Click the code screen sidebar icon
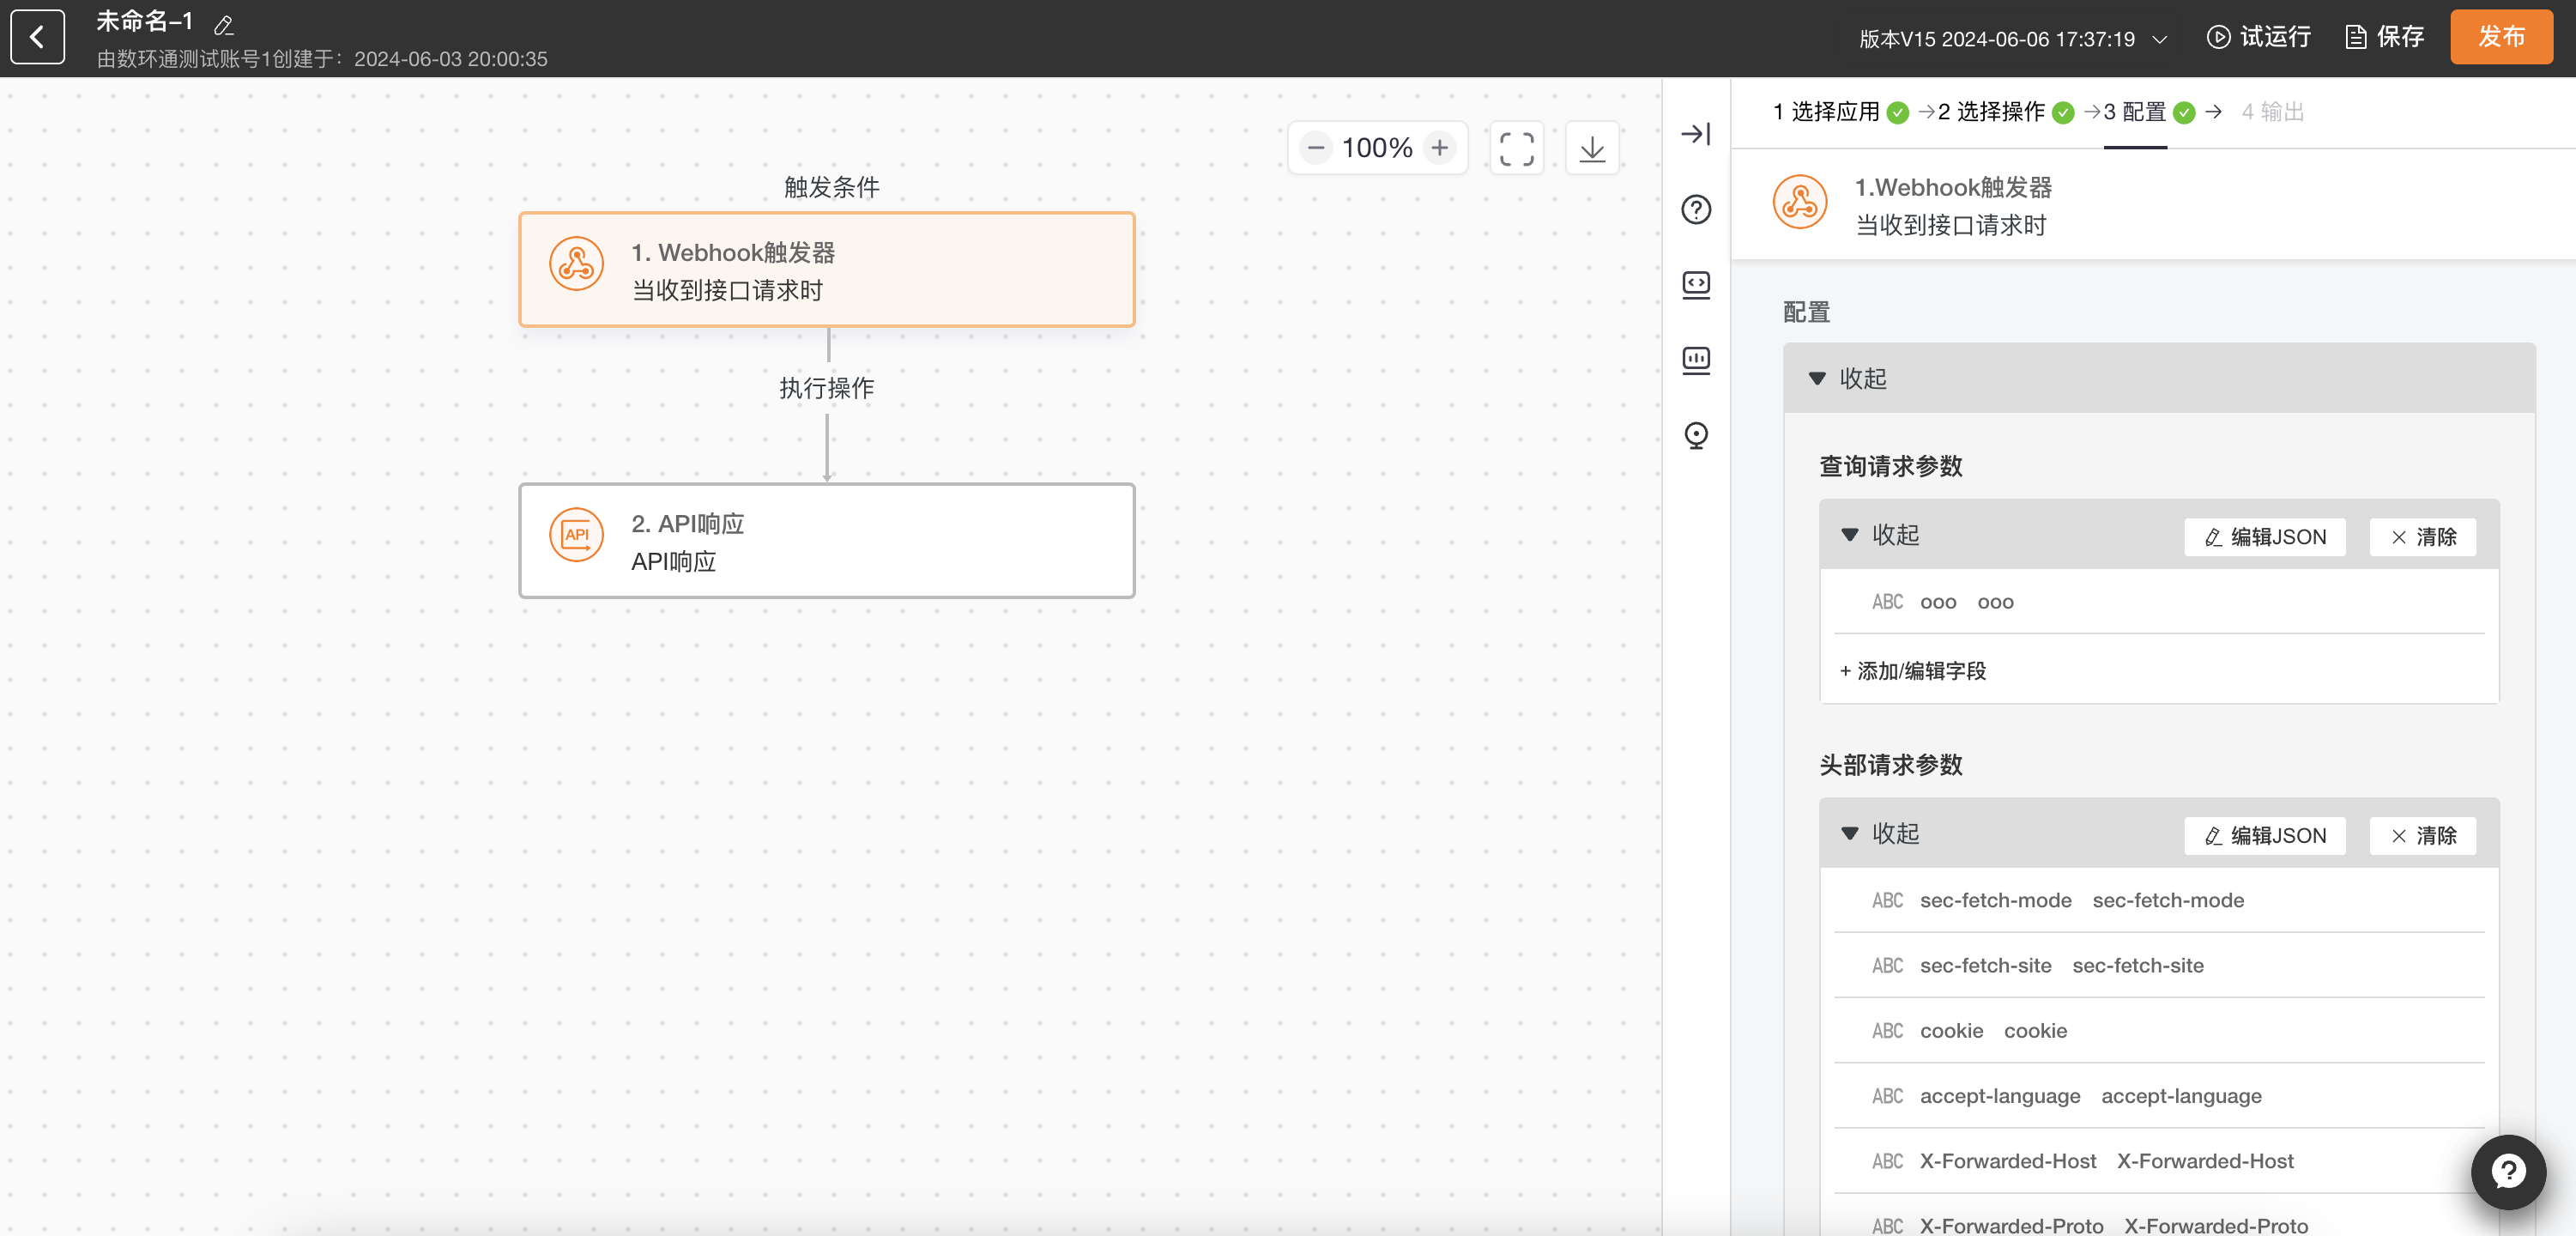The height and width of the screenshot is (1236, 2576). 1696,285
